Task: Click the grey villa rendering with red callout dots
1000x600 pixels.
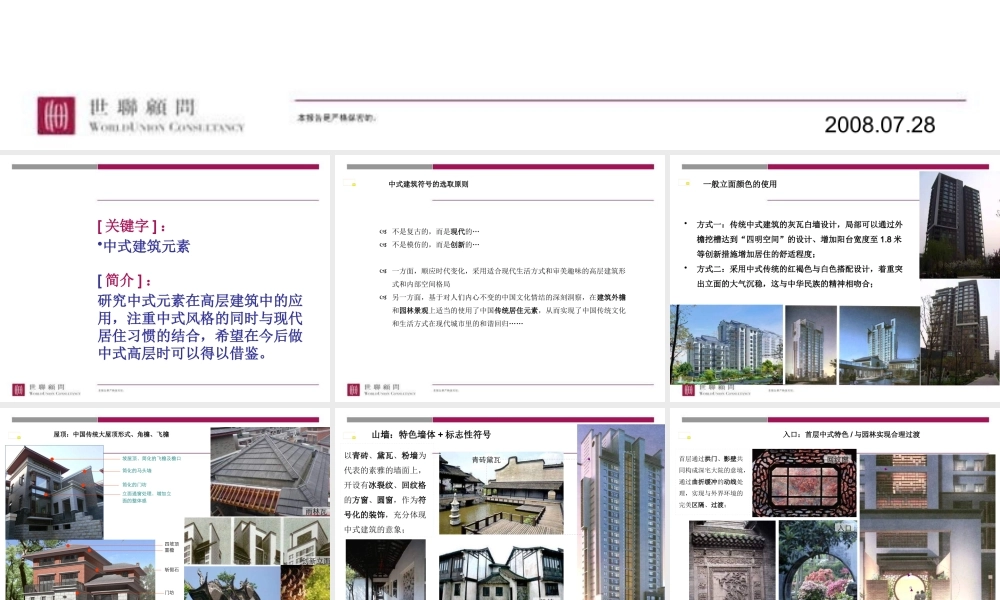Action: point(54,492)
